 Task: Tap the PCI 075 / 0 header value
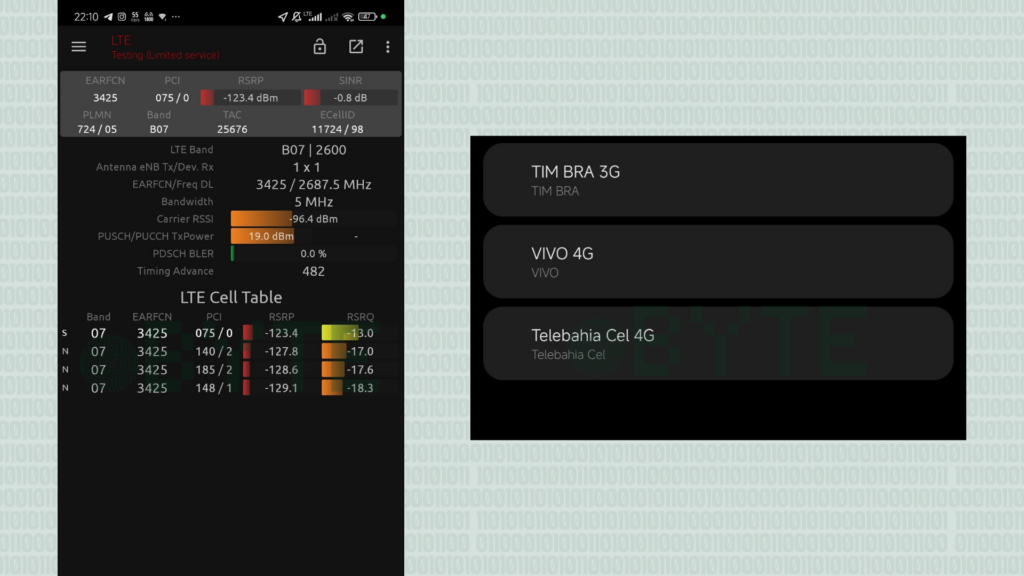(x=172, y=97)
